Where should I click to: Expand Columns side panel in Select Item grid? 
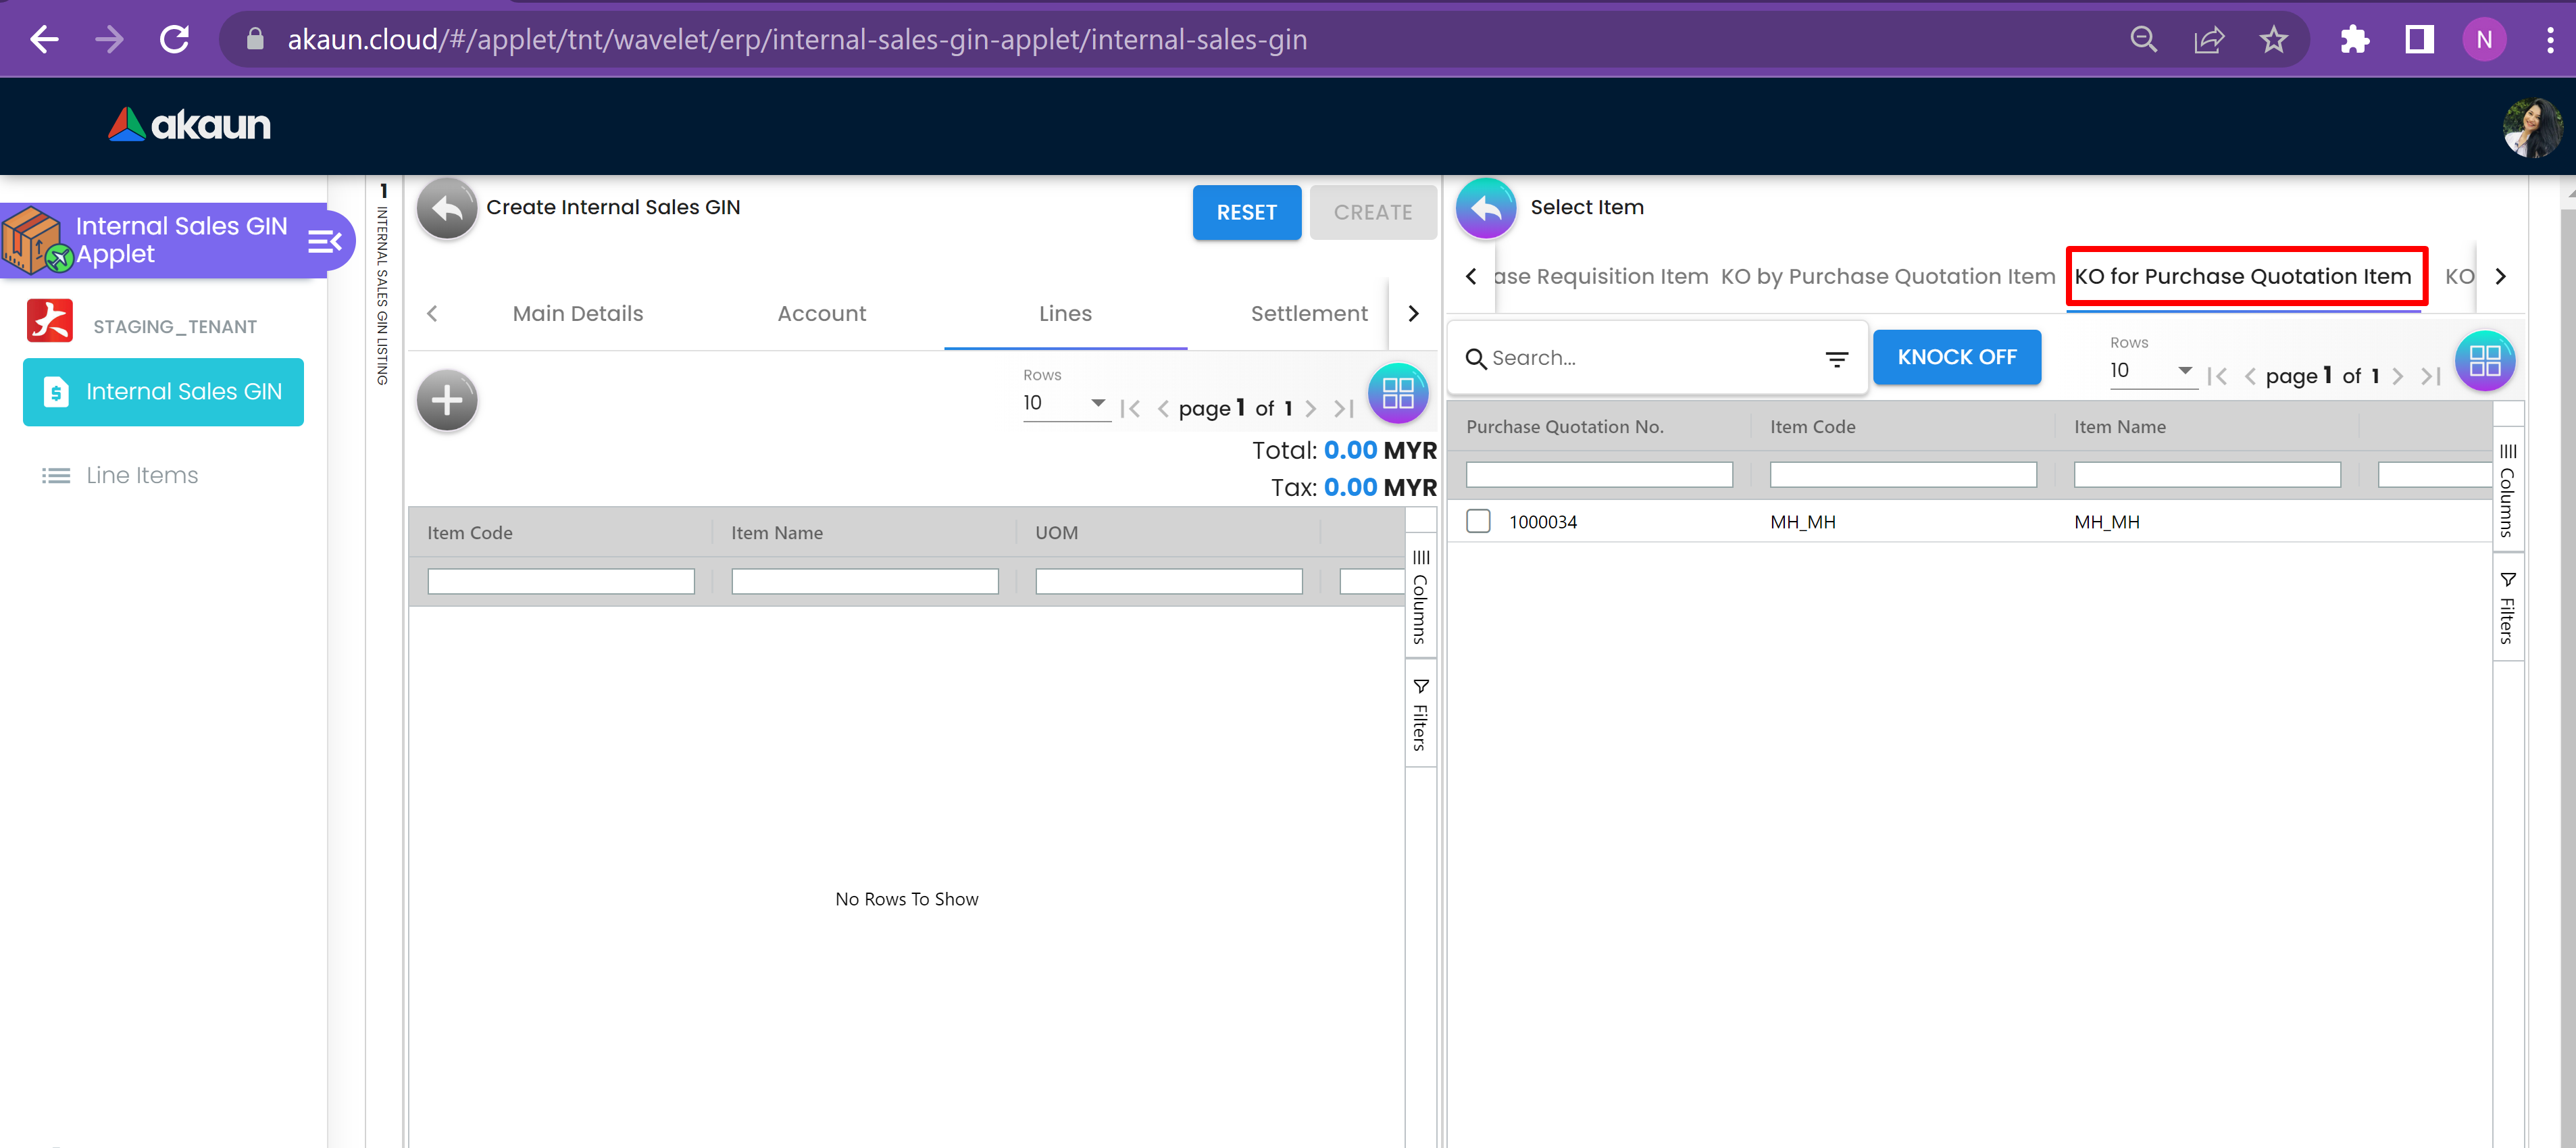(2507, 490)
